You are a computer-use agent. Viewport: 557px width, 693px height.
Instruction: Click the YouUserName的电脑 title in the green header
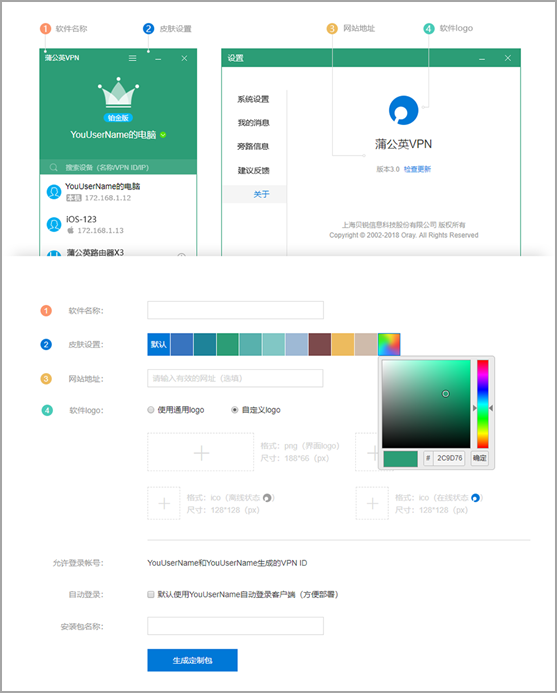(113, 135)
